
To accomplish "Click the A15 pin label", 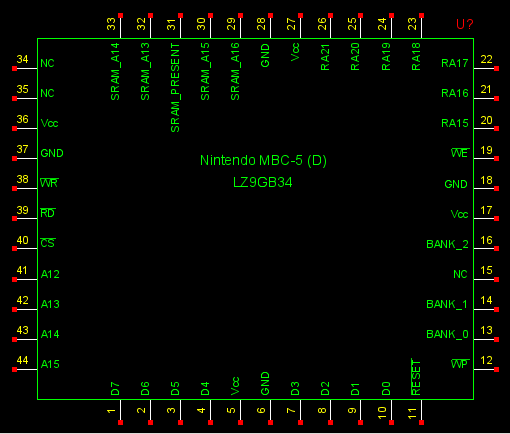I will click(x=50, y=364).
